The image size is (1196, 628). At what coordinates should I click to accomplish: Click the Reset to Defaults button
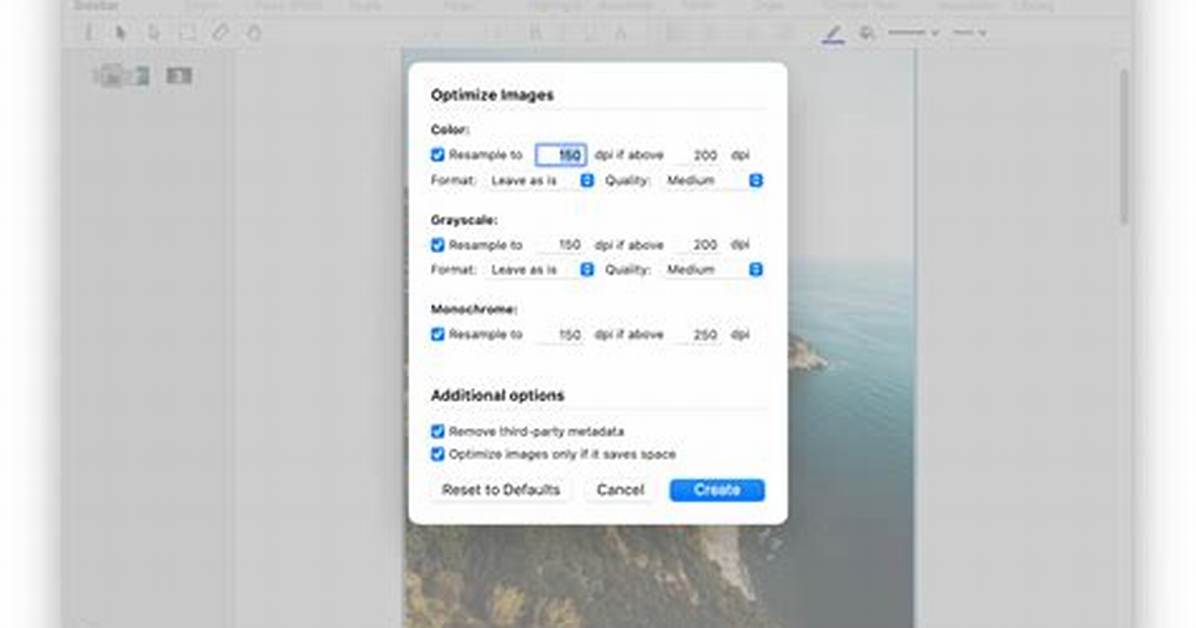(500, 490)
